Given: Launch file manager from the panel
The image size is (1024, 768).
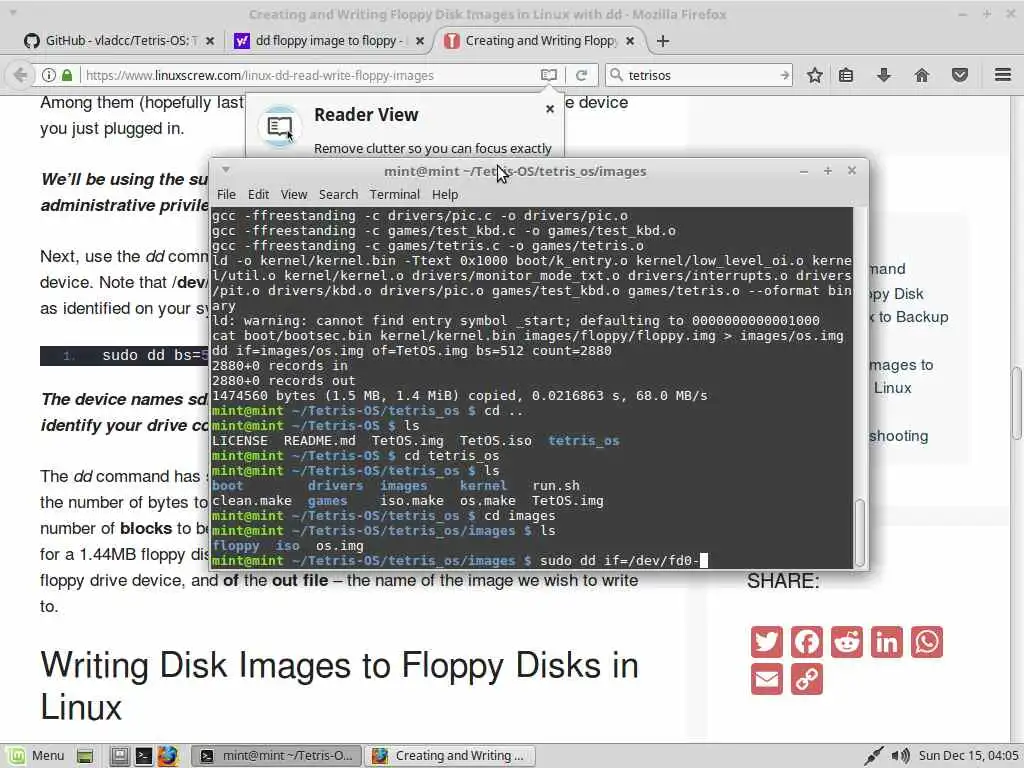Looking at the screenshot, I should tap(119, 756).
